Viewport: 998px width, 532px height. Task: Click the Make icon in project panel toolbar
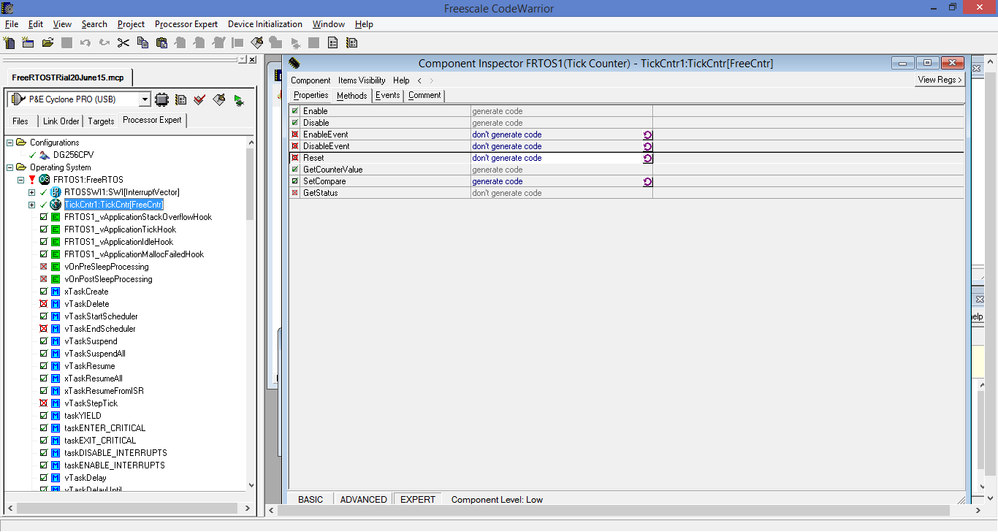(x=219, y=100)
